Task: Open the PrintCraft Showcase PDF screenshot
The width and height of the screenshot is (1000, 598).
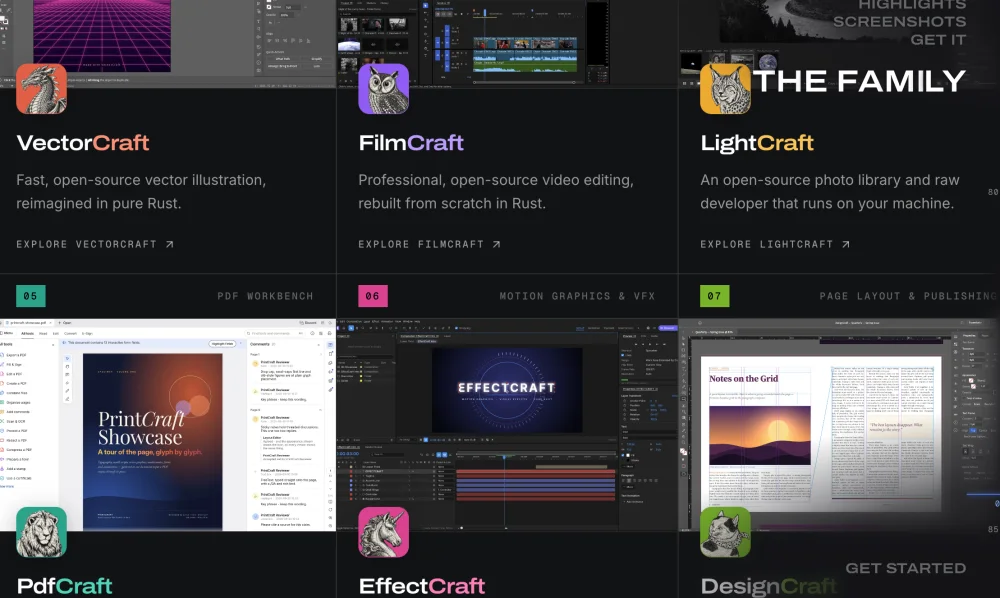Action: coord(168,425)
